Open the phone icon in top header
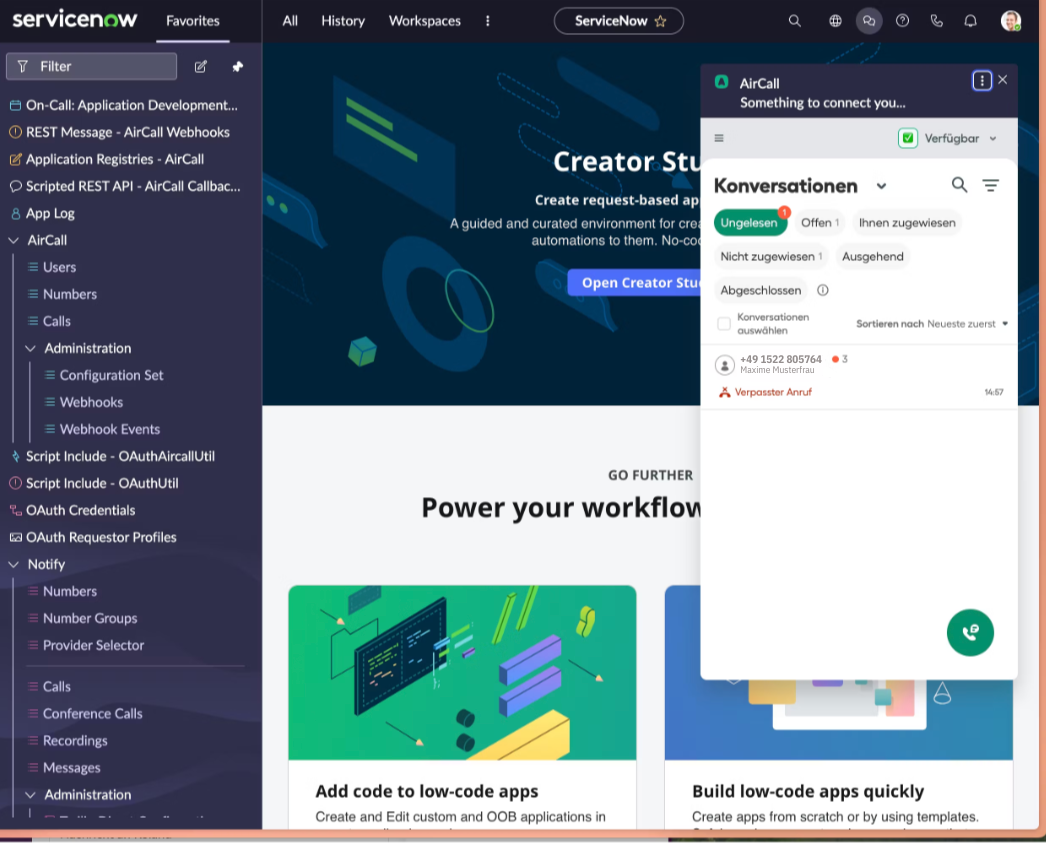This screenshot has height=848, width=1046. tap(936, 21)
